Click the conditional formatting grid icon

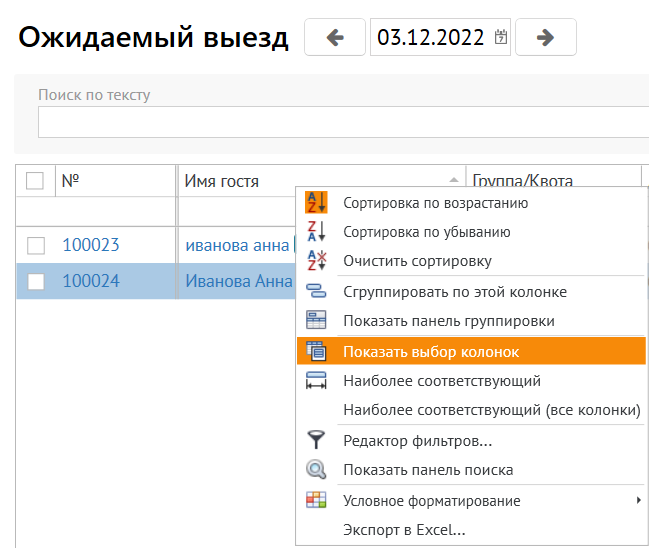316,500
